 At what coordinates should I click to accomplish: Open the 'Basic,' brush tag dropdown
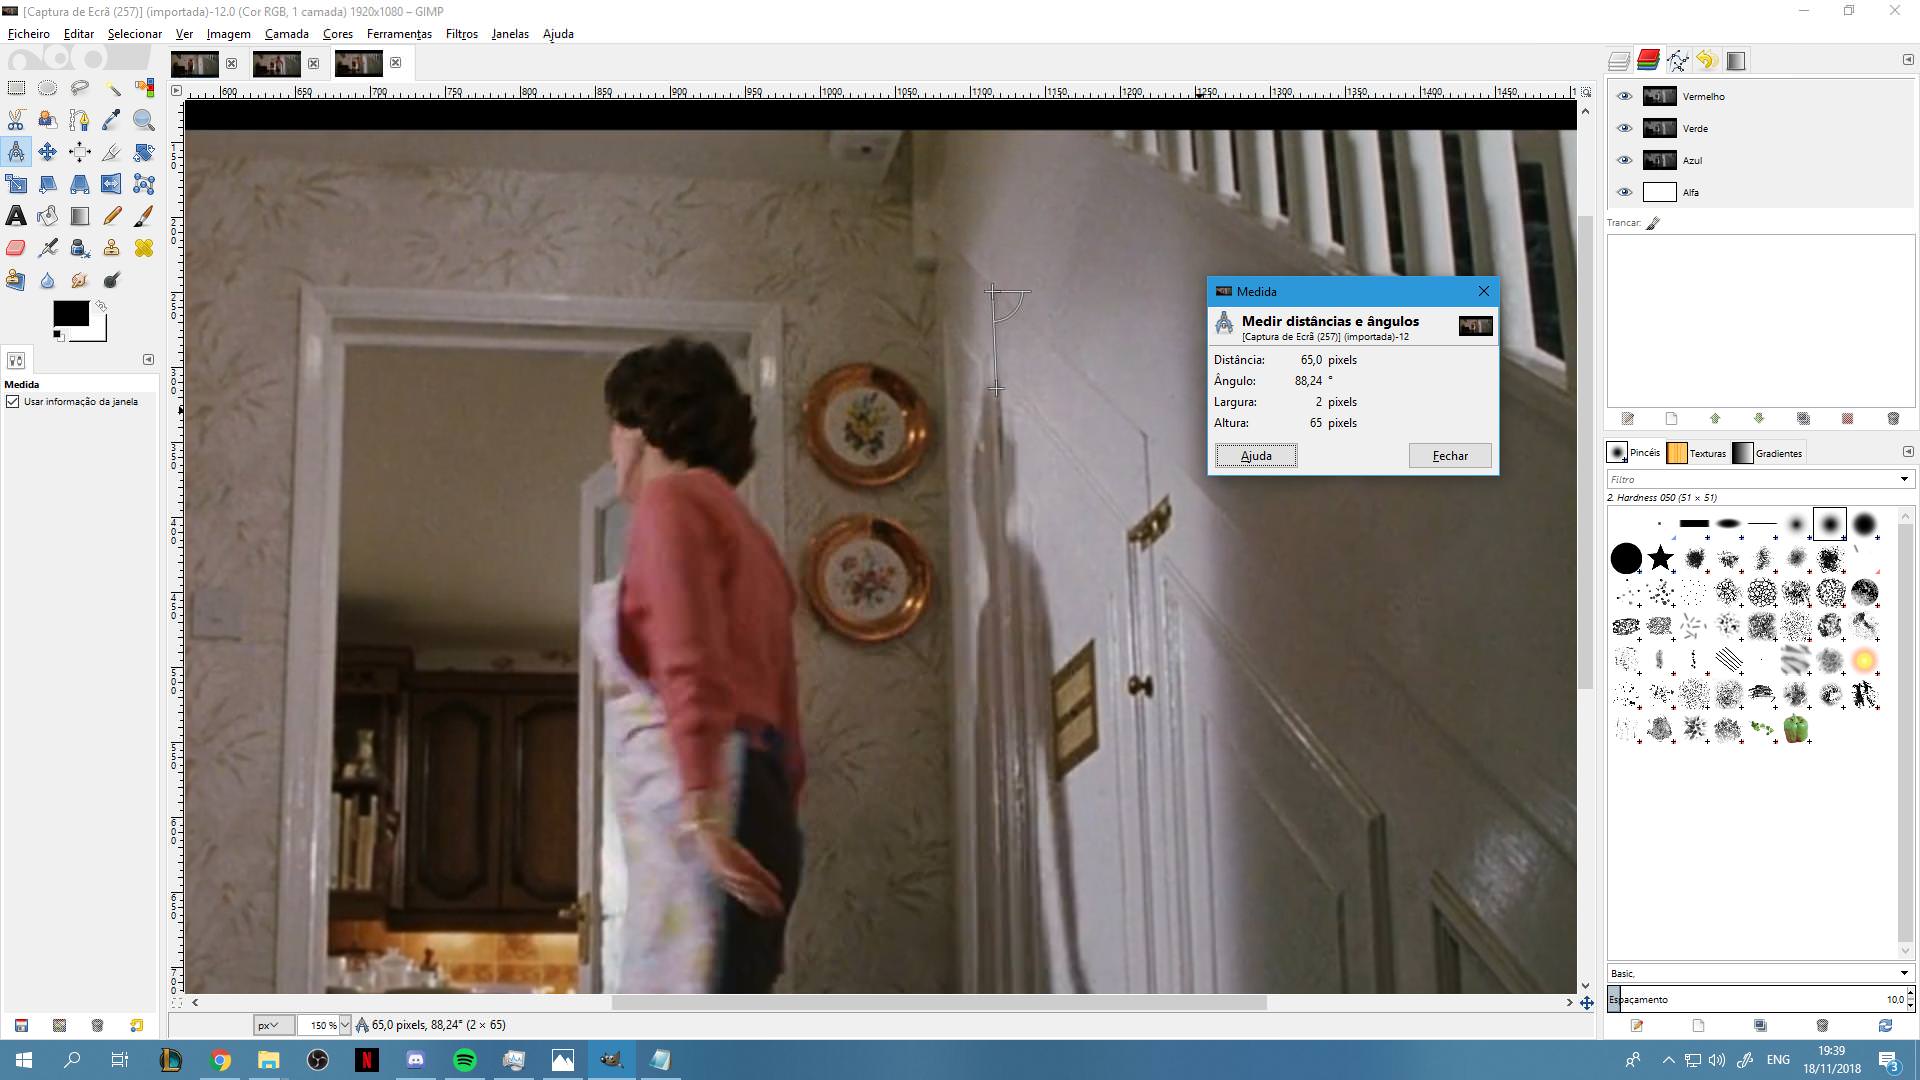[x=1904, y=973]
